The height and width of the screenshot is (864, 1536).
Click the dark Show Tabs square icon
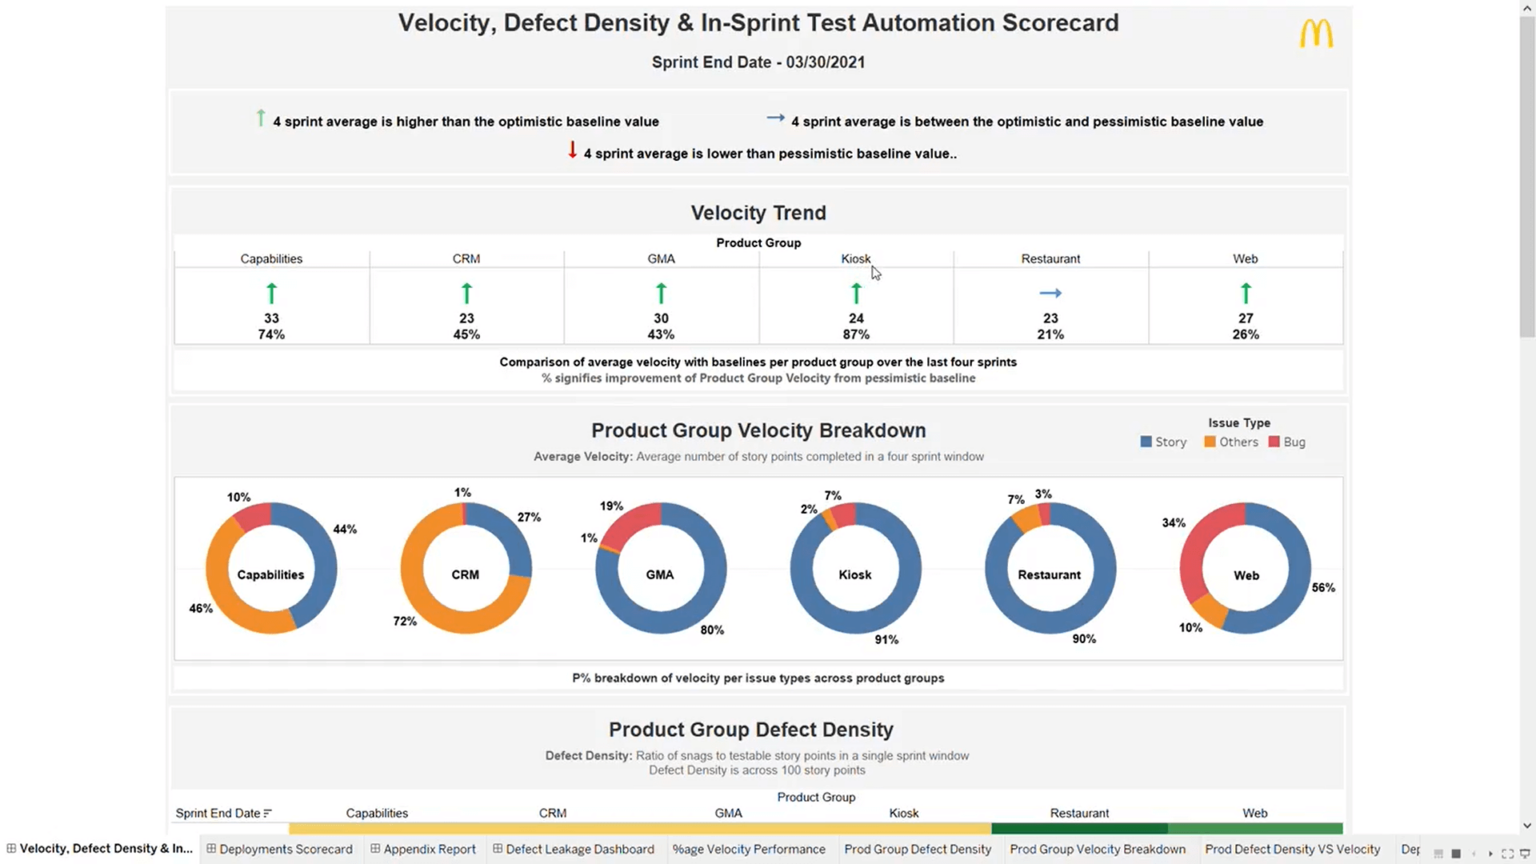click(1456, 854)
